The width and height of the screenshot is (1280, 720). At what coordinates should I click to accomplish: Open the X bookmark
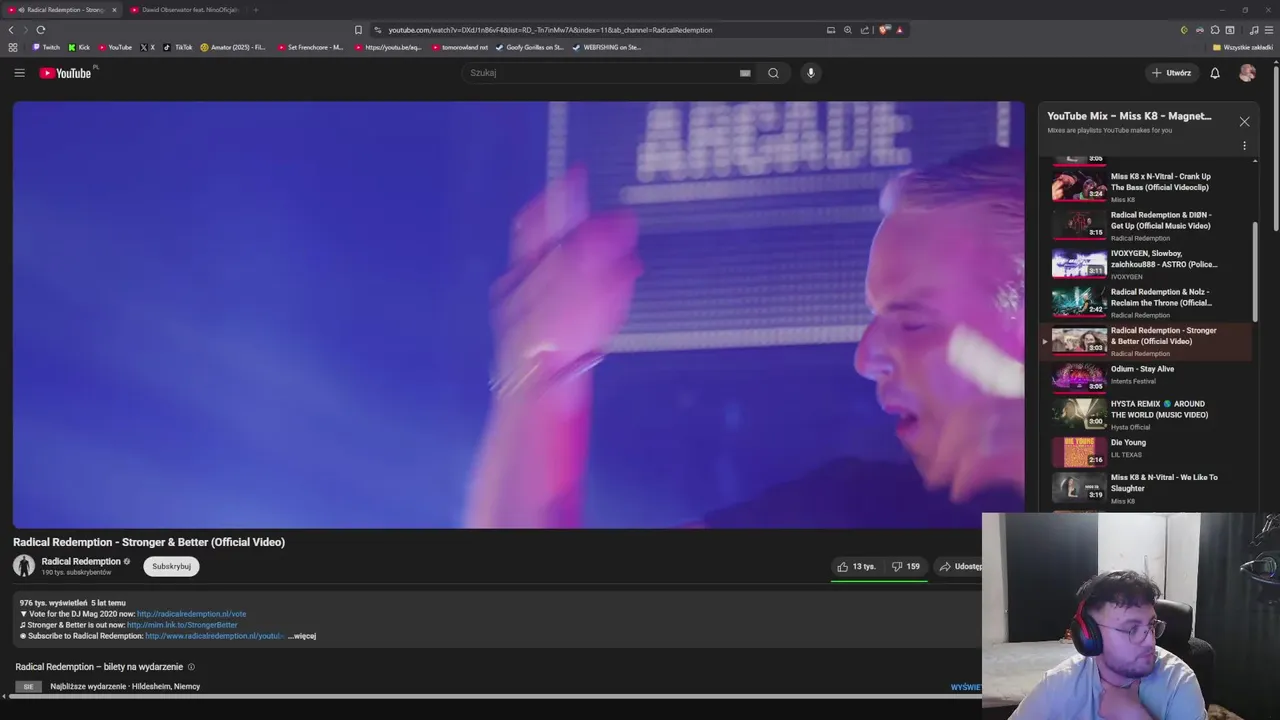148,47
